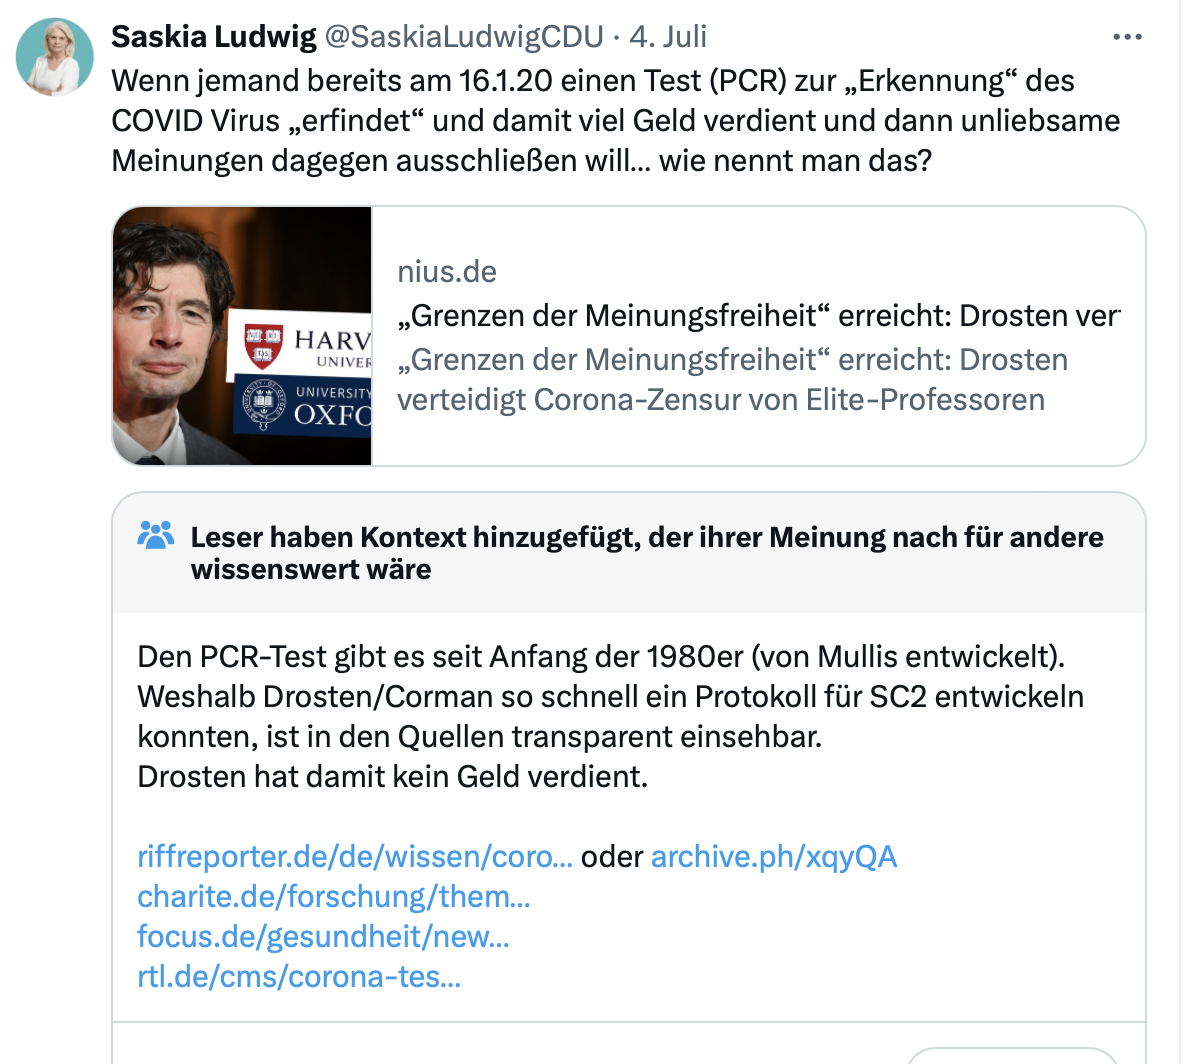Open the archive.ph/xqyQA link
This screenshot has width=1202, height=1064.
pos(774,857)
